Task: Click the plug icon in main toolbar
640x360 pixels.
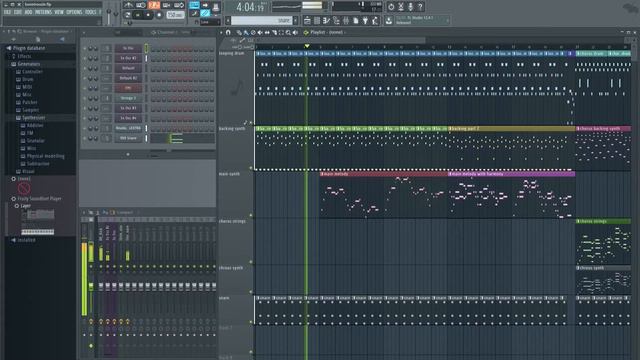Action: (365, 20)
